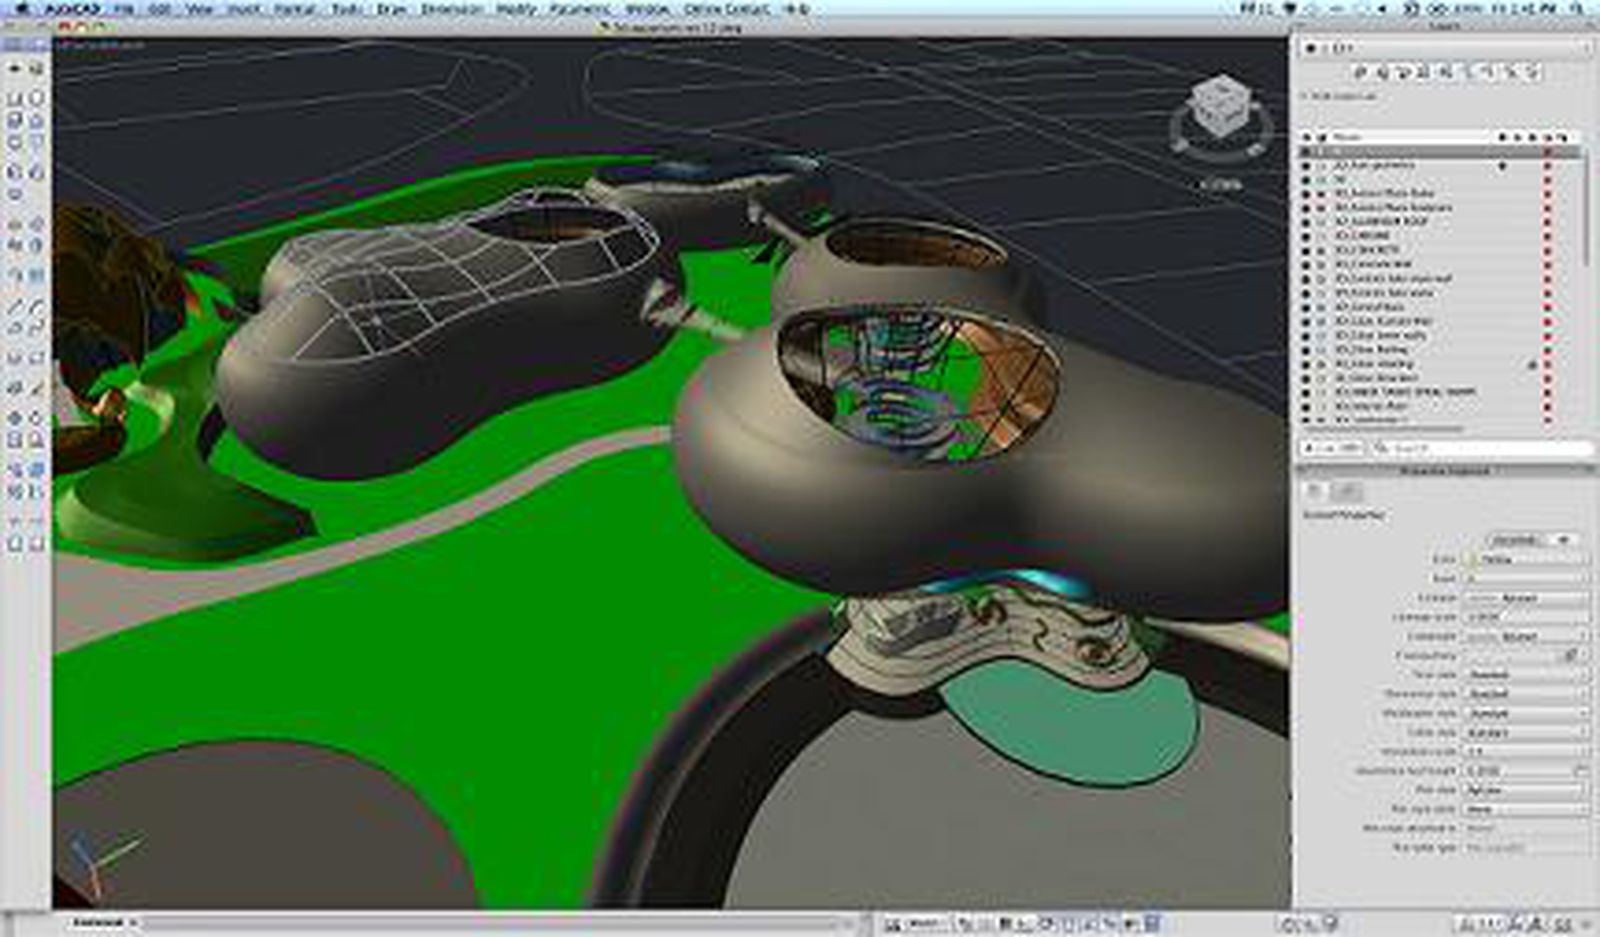Toggle Object Snap in the bottom status bar
The image size is (1600, 937).
point(1040,920)
